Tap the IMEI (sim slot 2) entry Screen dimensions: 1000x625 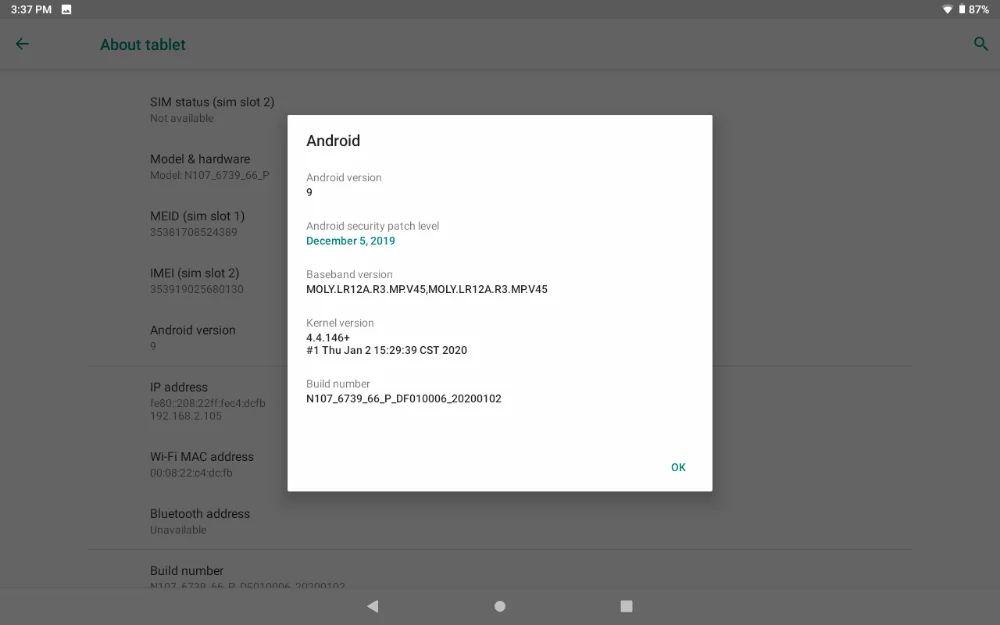point(196,281)
